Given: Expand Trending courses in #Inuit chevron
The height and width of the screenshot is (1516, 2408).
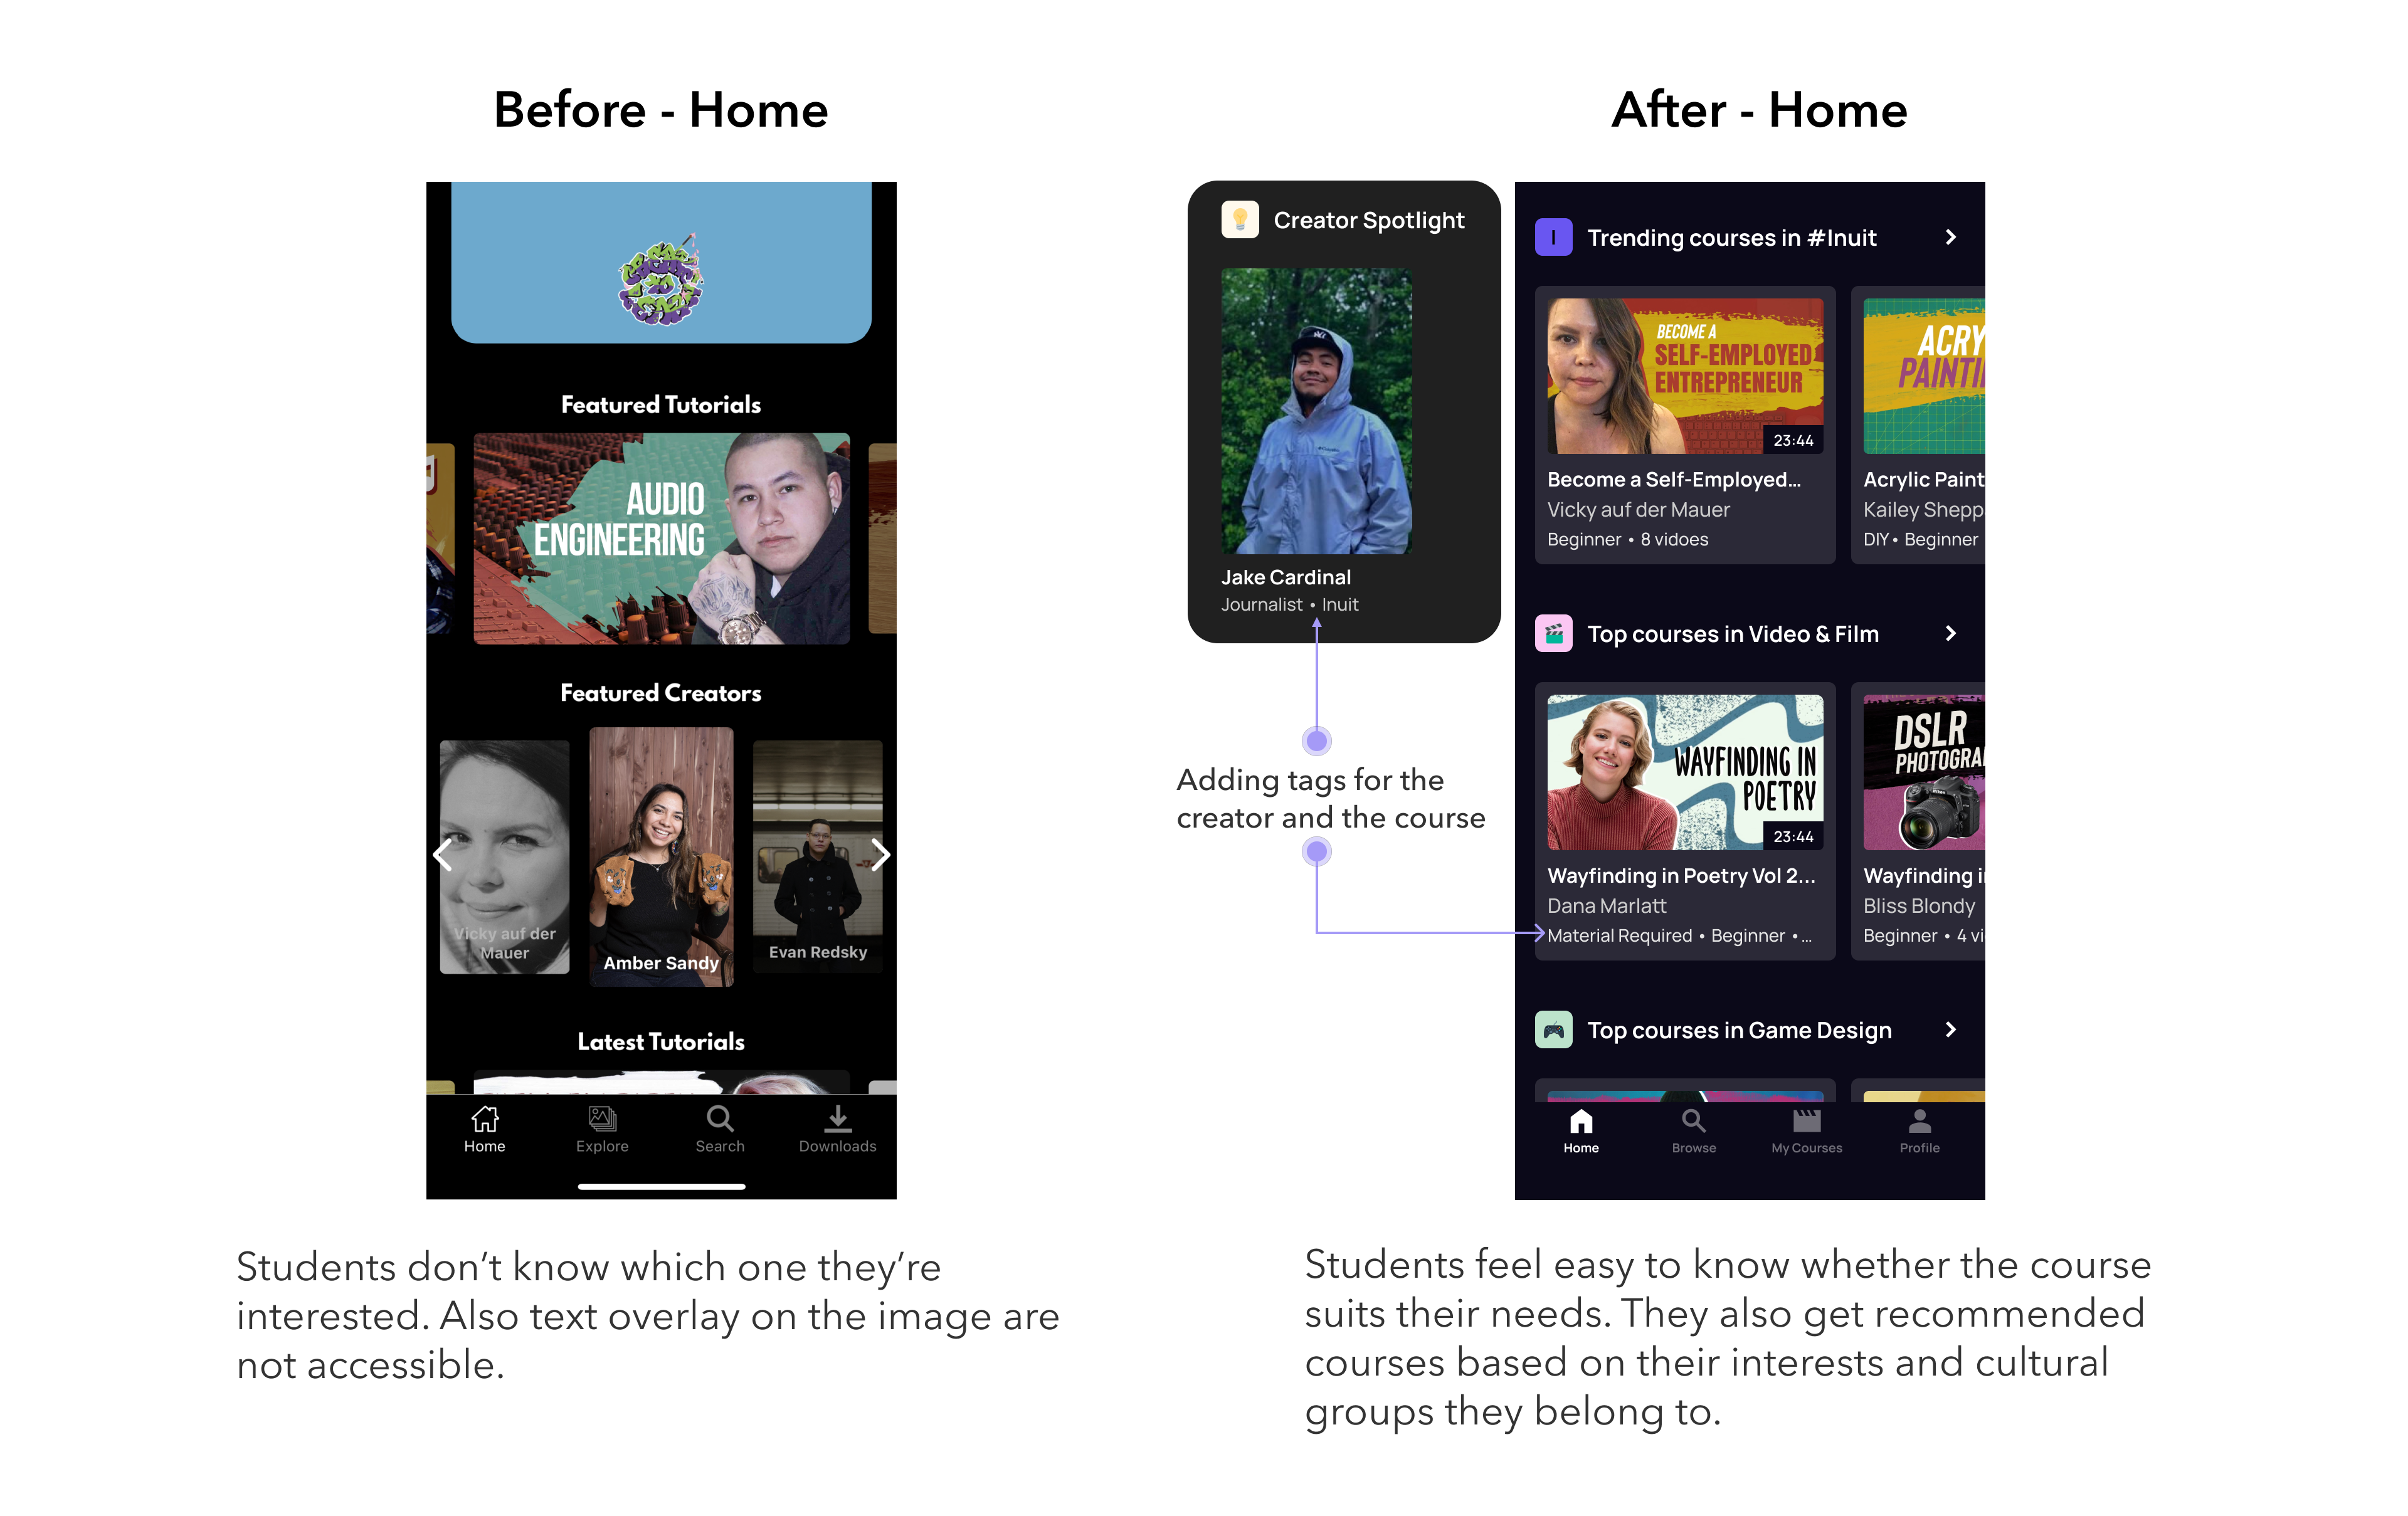Looking at the screenshot, I should (x=1950, y=238).
